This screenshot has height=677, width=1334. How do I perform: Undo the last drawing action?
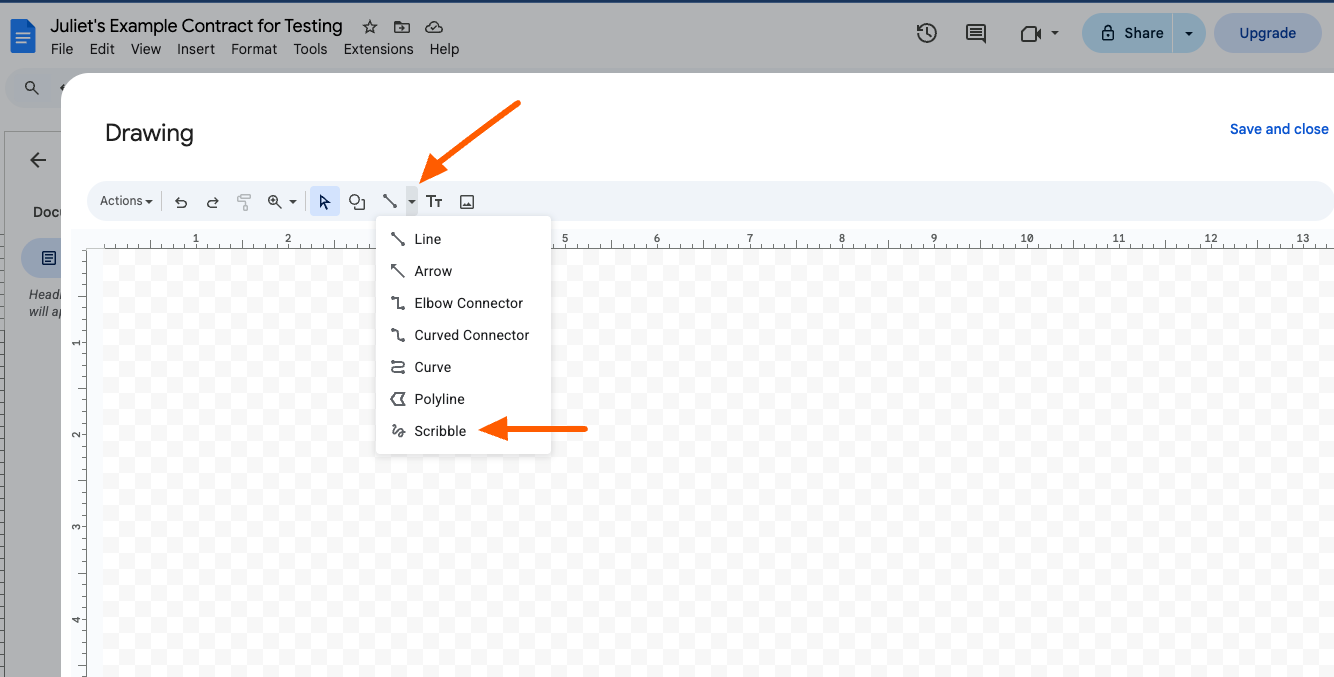tap(181, 201)
